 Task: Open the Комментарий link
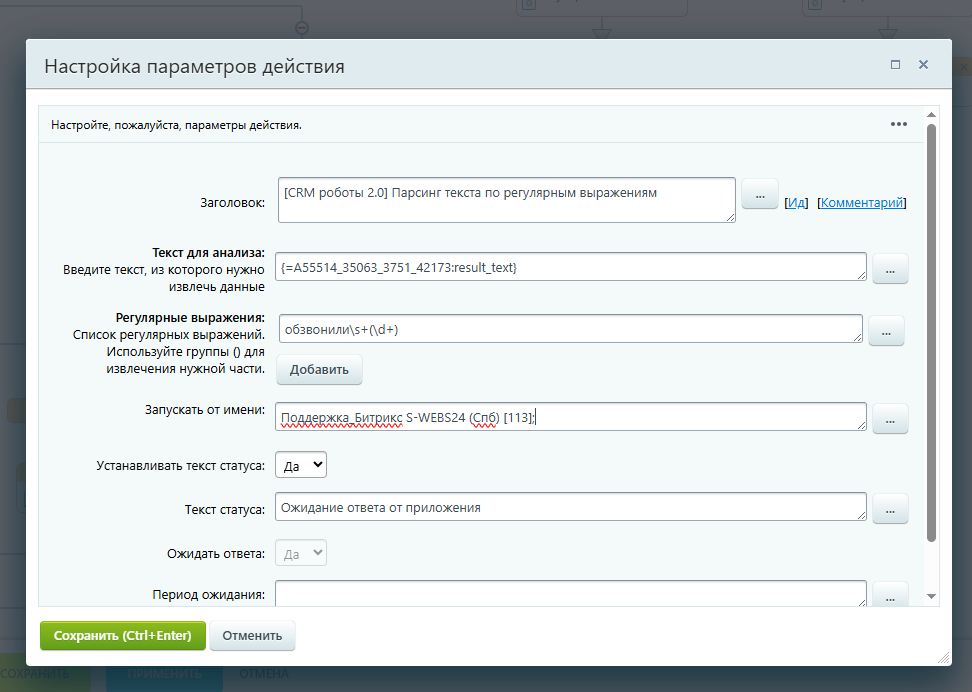click(861, 202)
